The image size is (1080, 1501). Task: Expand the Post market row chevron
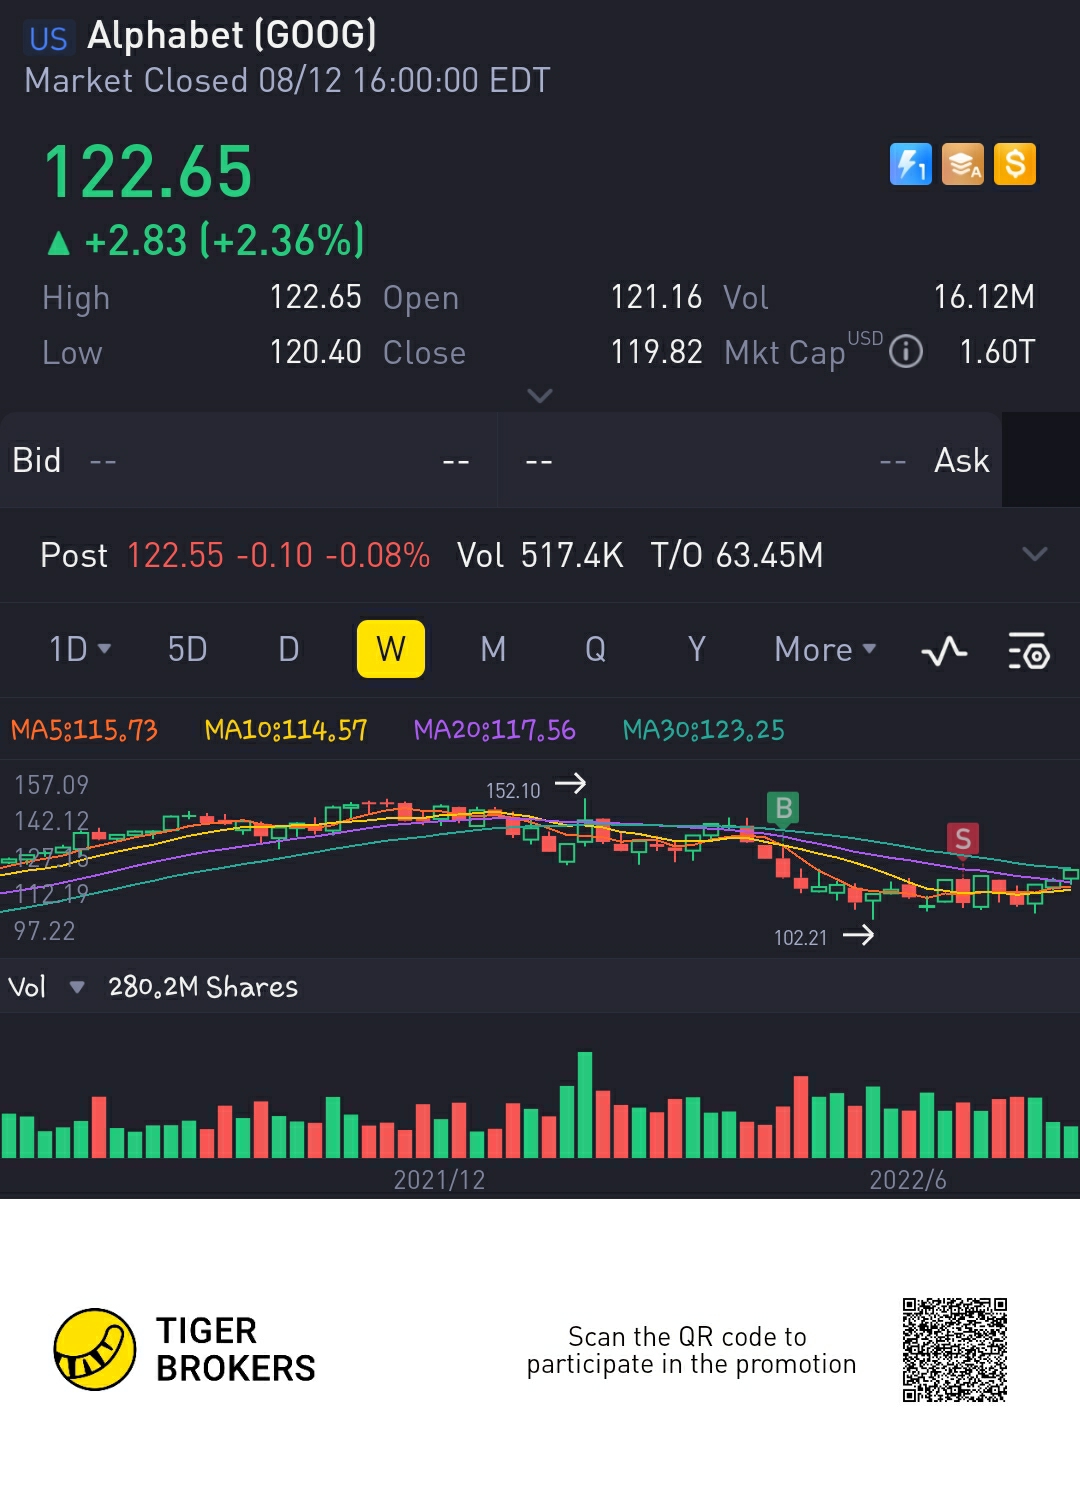pyautogui.click(x=1035, y=554)
